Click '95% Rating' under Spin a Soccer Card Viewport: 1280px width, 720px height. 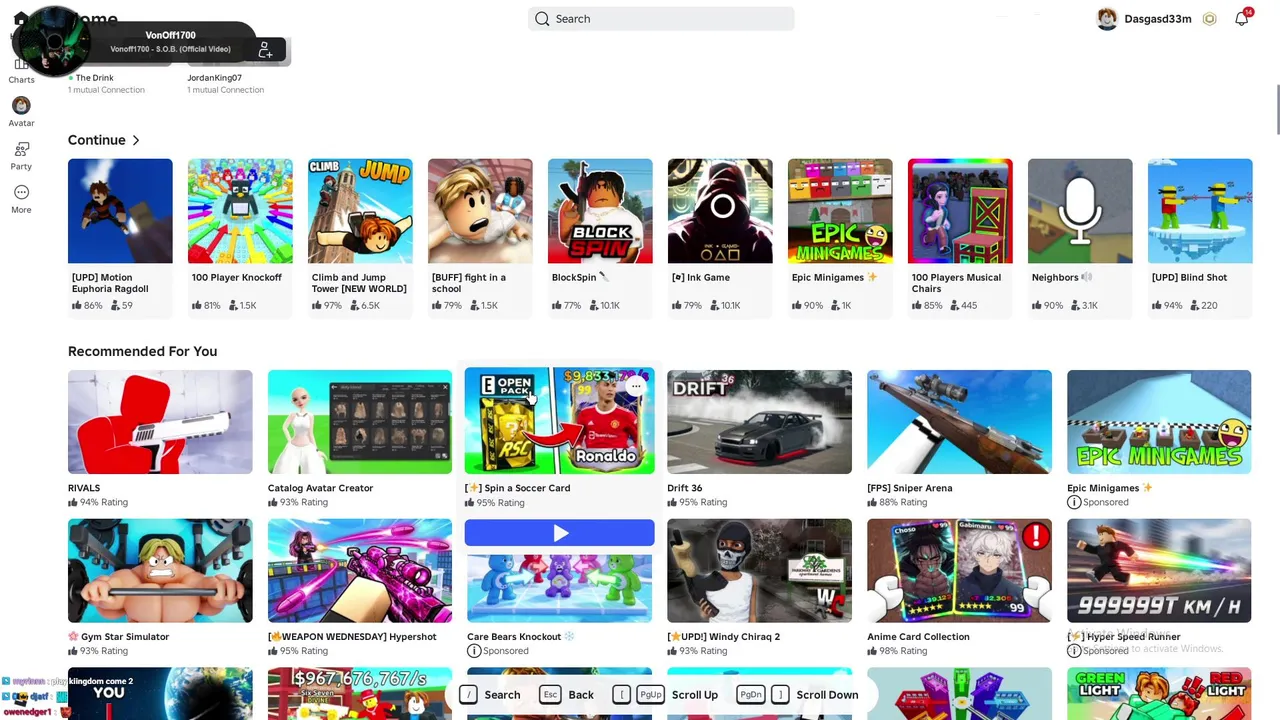click(501, 503)
